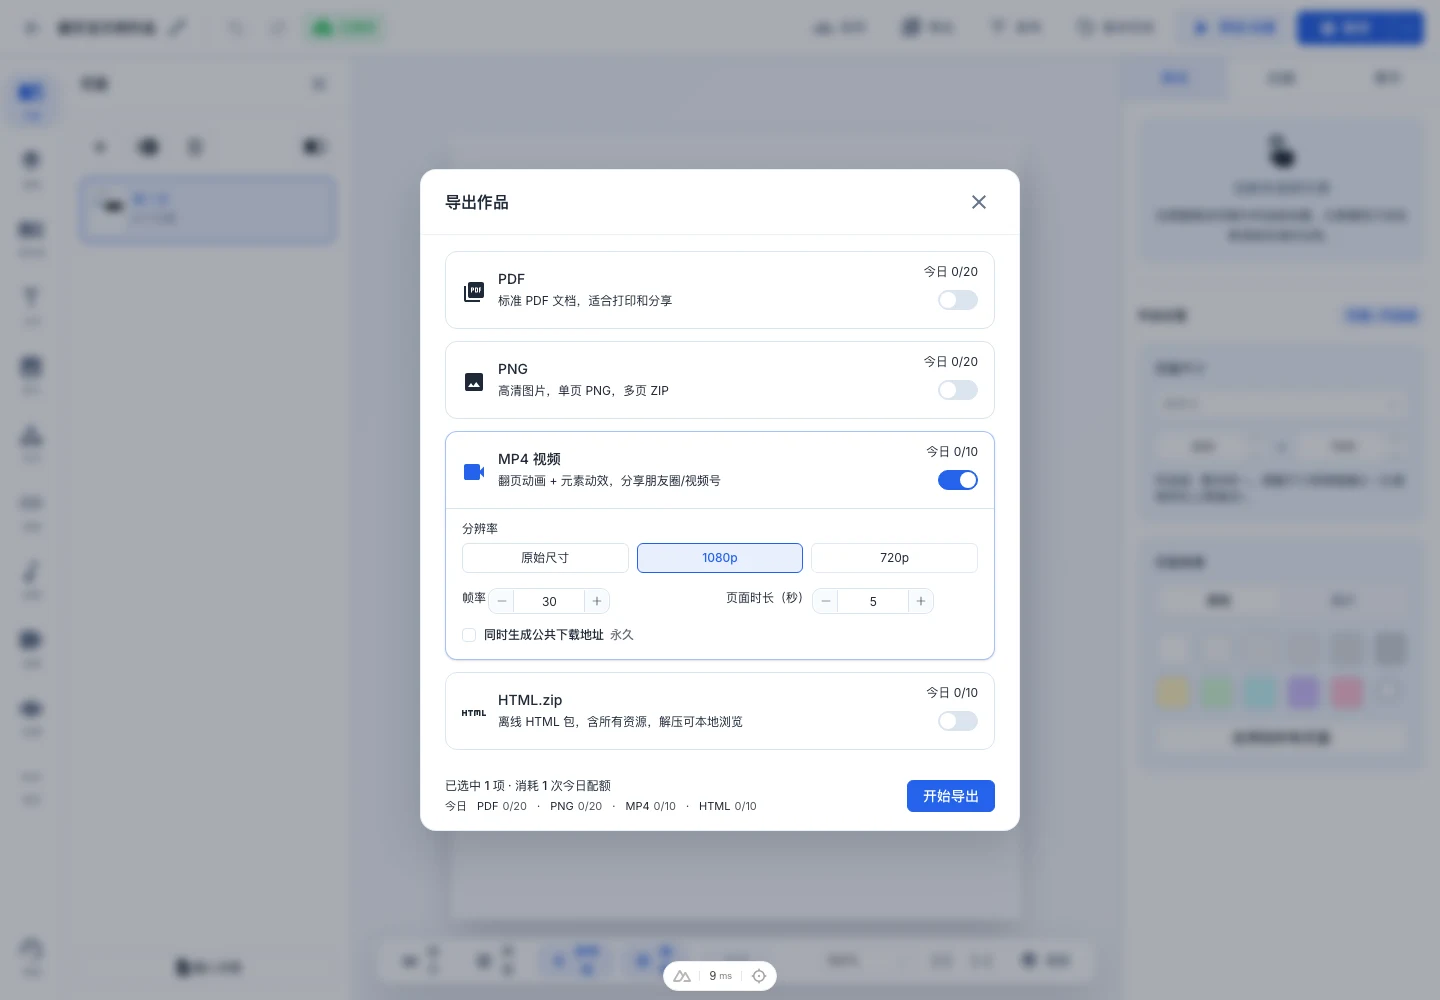This screenshot has width=1440, height=1000.
Task: Enable the PNG export toggle
Action: coord(958,390)
